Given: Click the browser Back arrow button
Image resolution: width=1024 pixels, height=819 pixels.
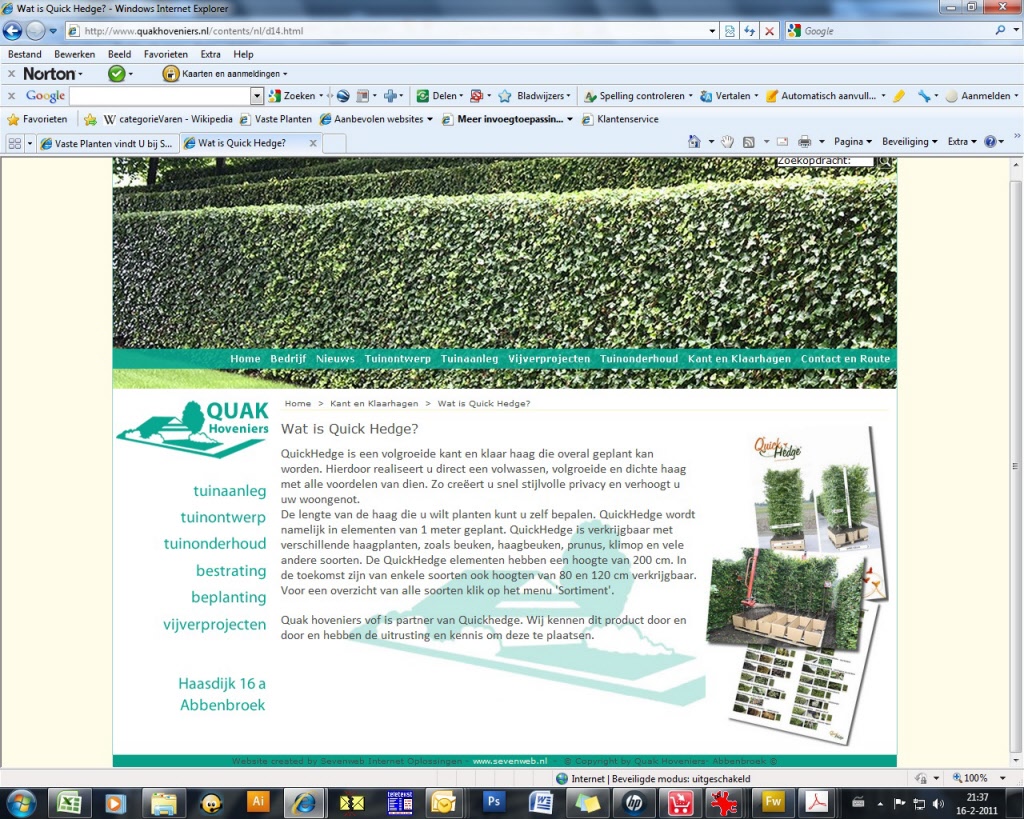Looking at the screenshot, I should pos(12,31).
